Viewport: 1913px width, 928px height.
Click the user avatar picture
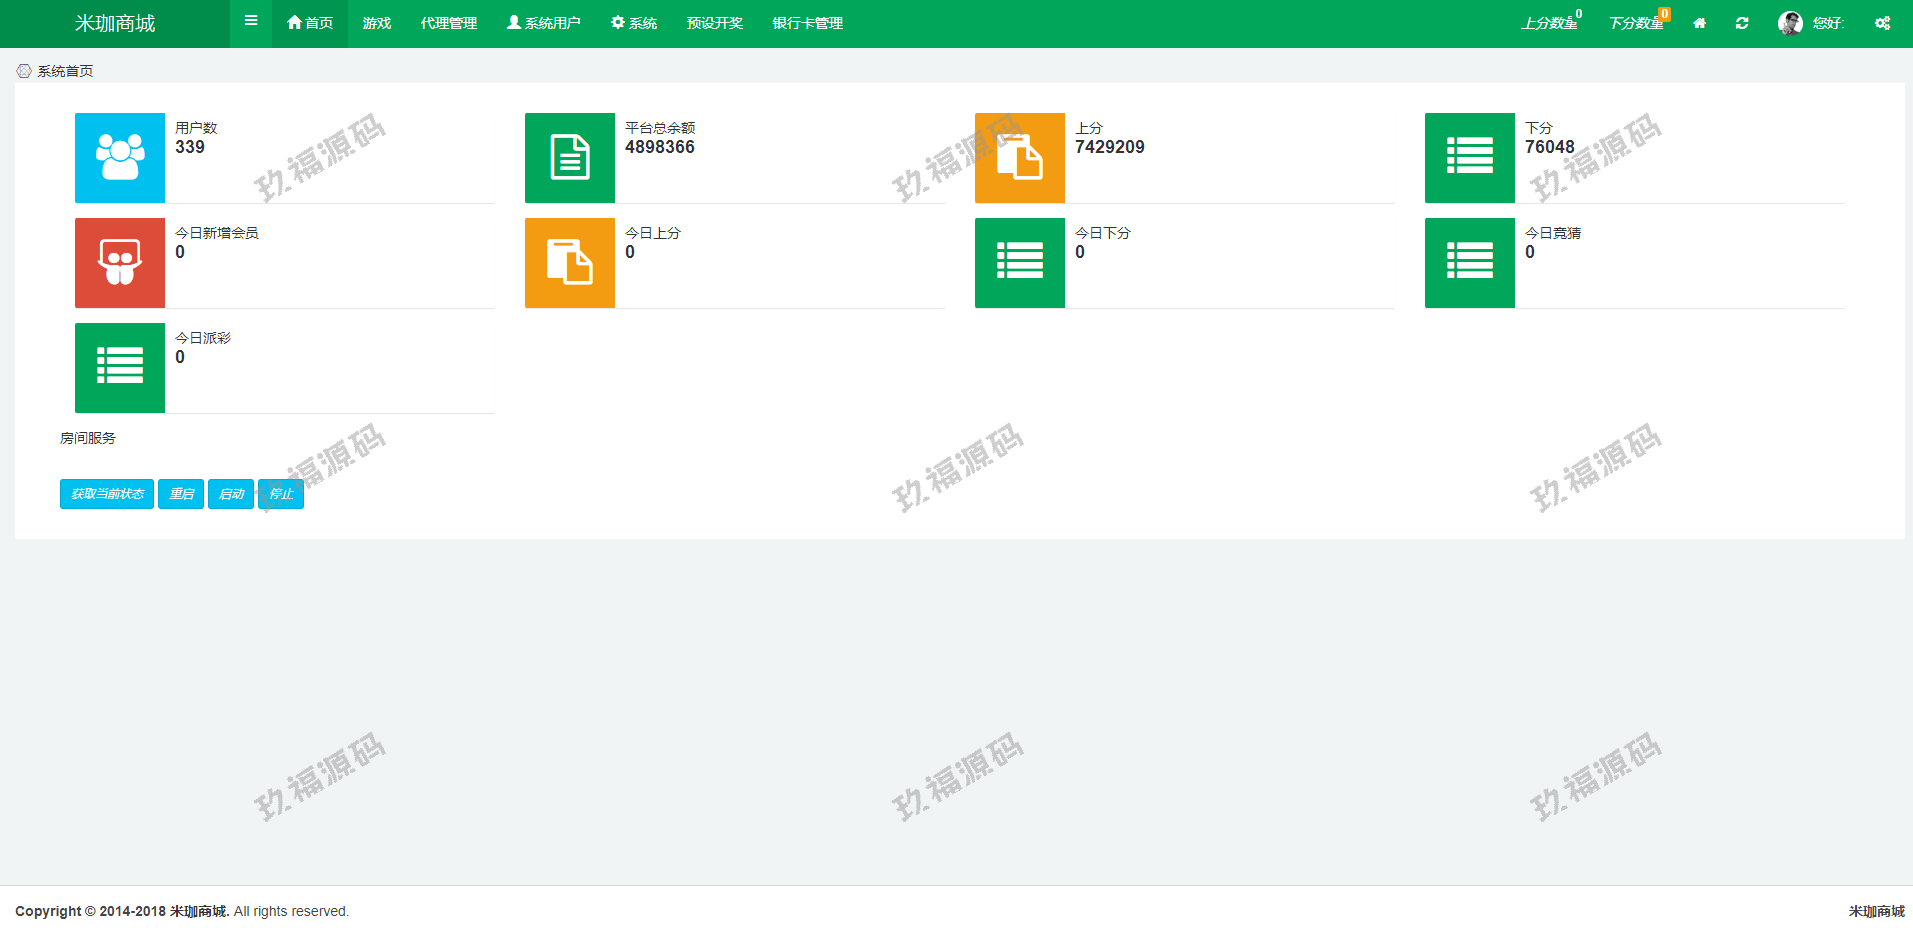coord(1790,23)
